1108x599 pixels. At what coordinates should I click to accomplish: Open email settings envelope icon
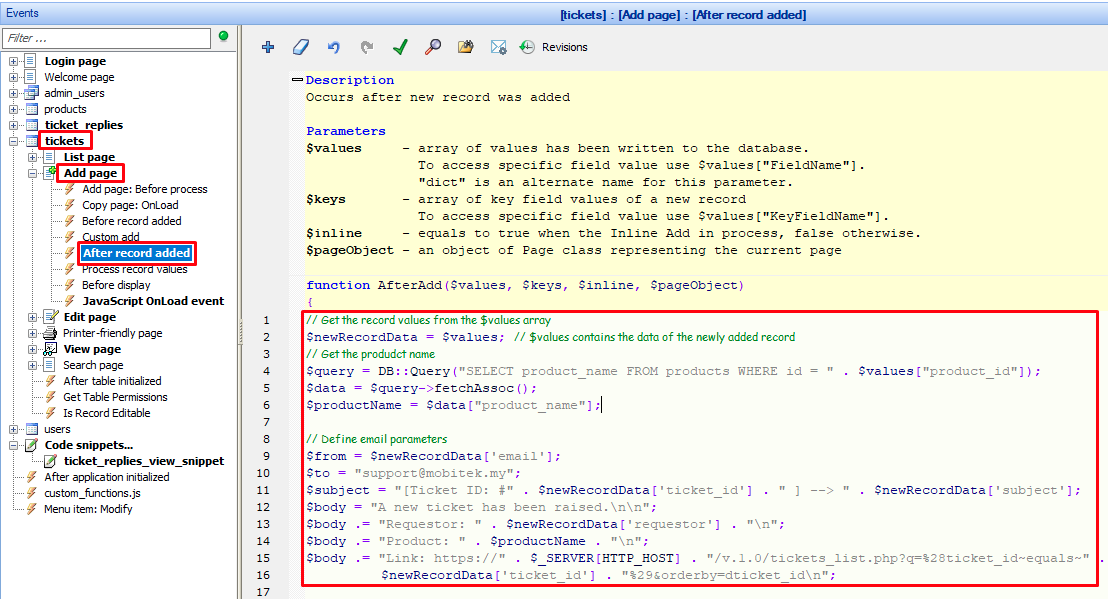point(498,47)
